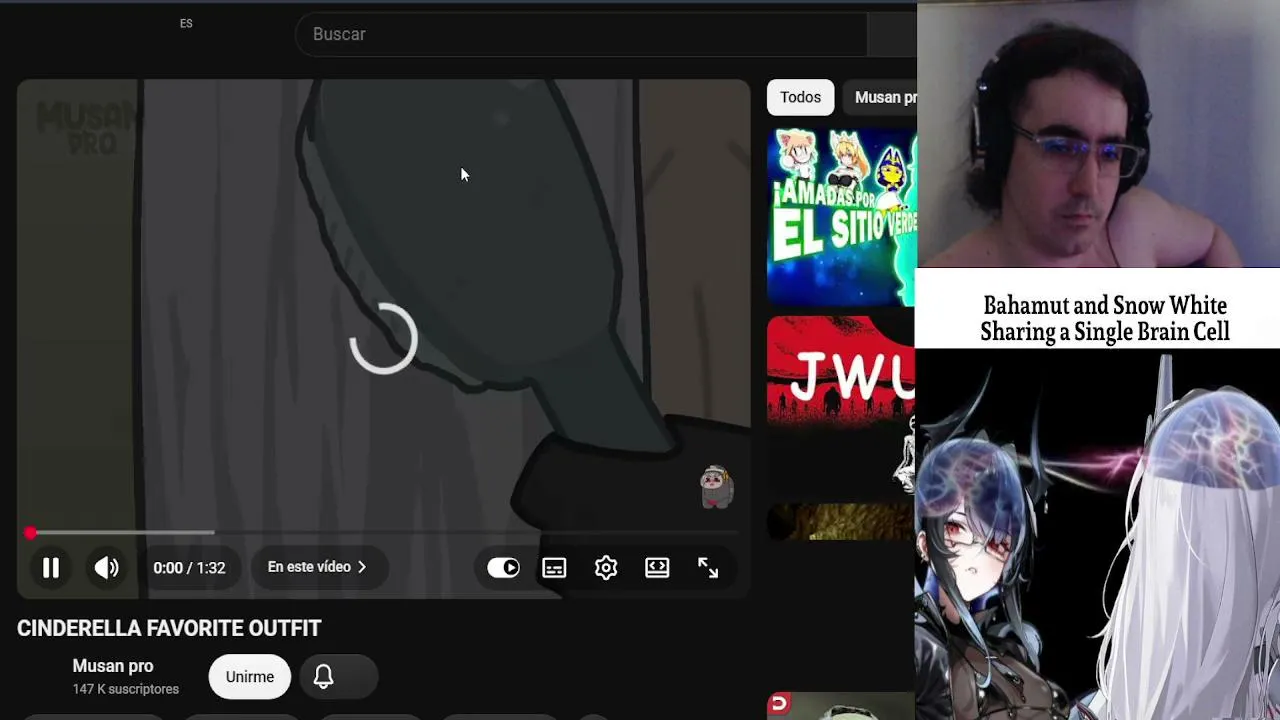Switch the player to theater mode
The width and height of the screenshot is (1280, 720).
[657, 568]
